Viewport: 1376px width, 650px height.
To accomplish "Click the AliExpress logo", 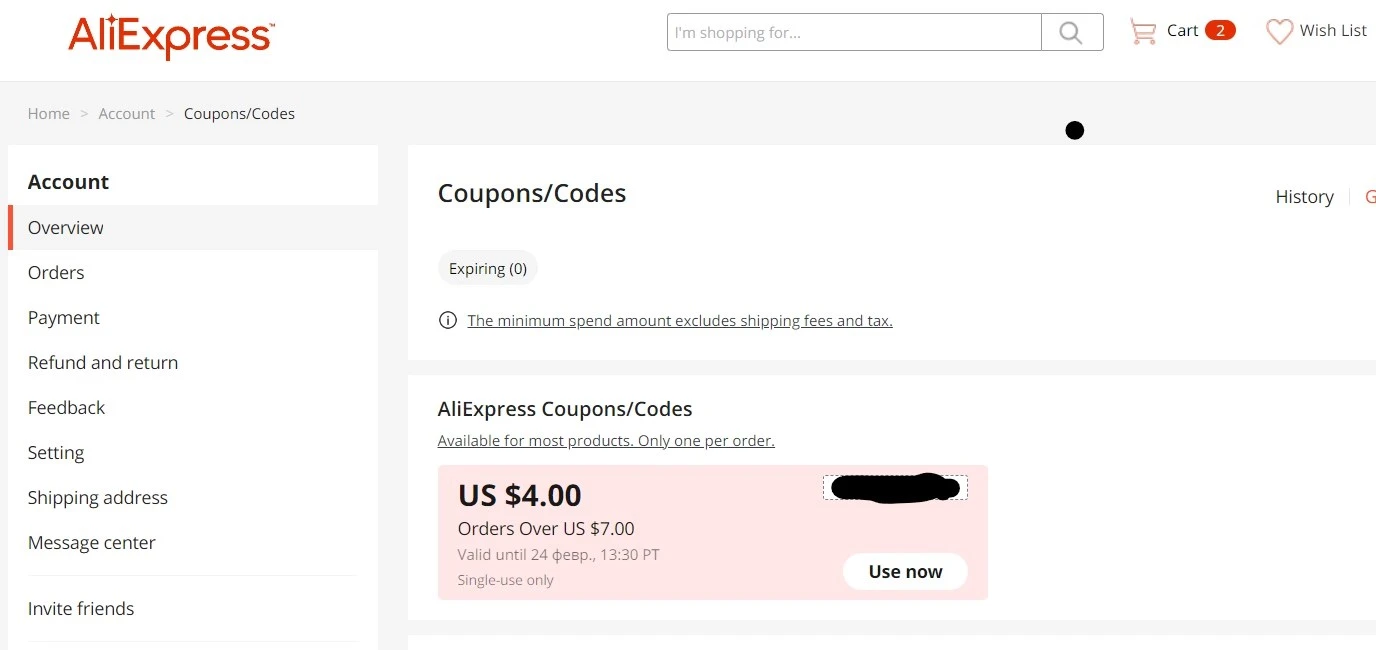I will click(171, 36).
